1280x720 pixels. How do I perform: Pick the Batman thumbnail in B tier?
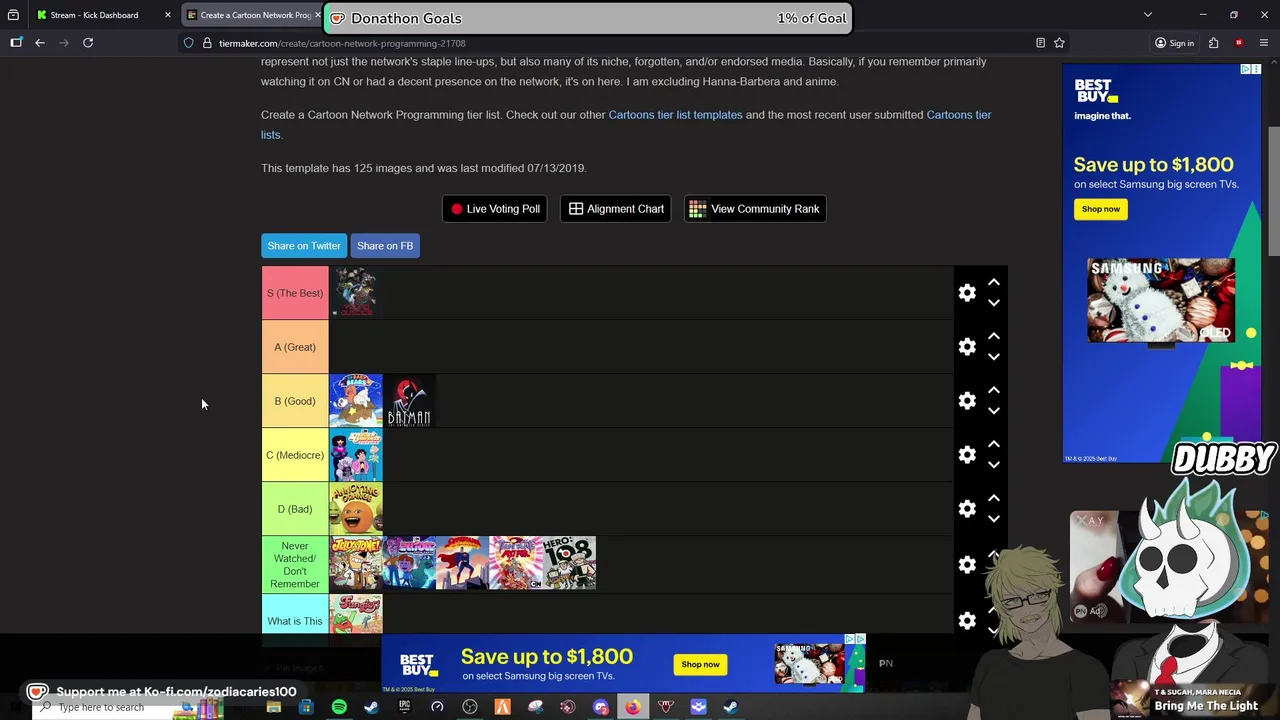[409, 401]
